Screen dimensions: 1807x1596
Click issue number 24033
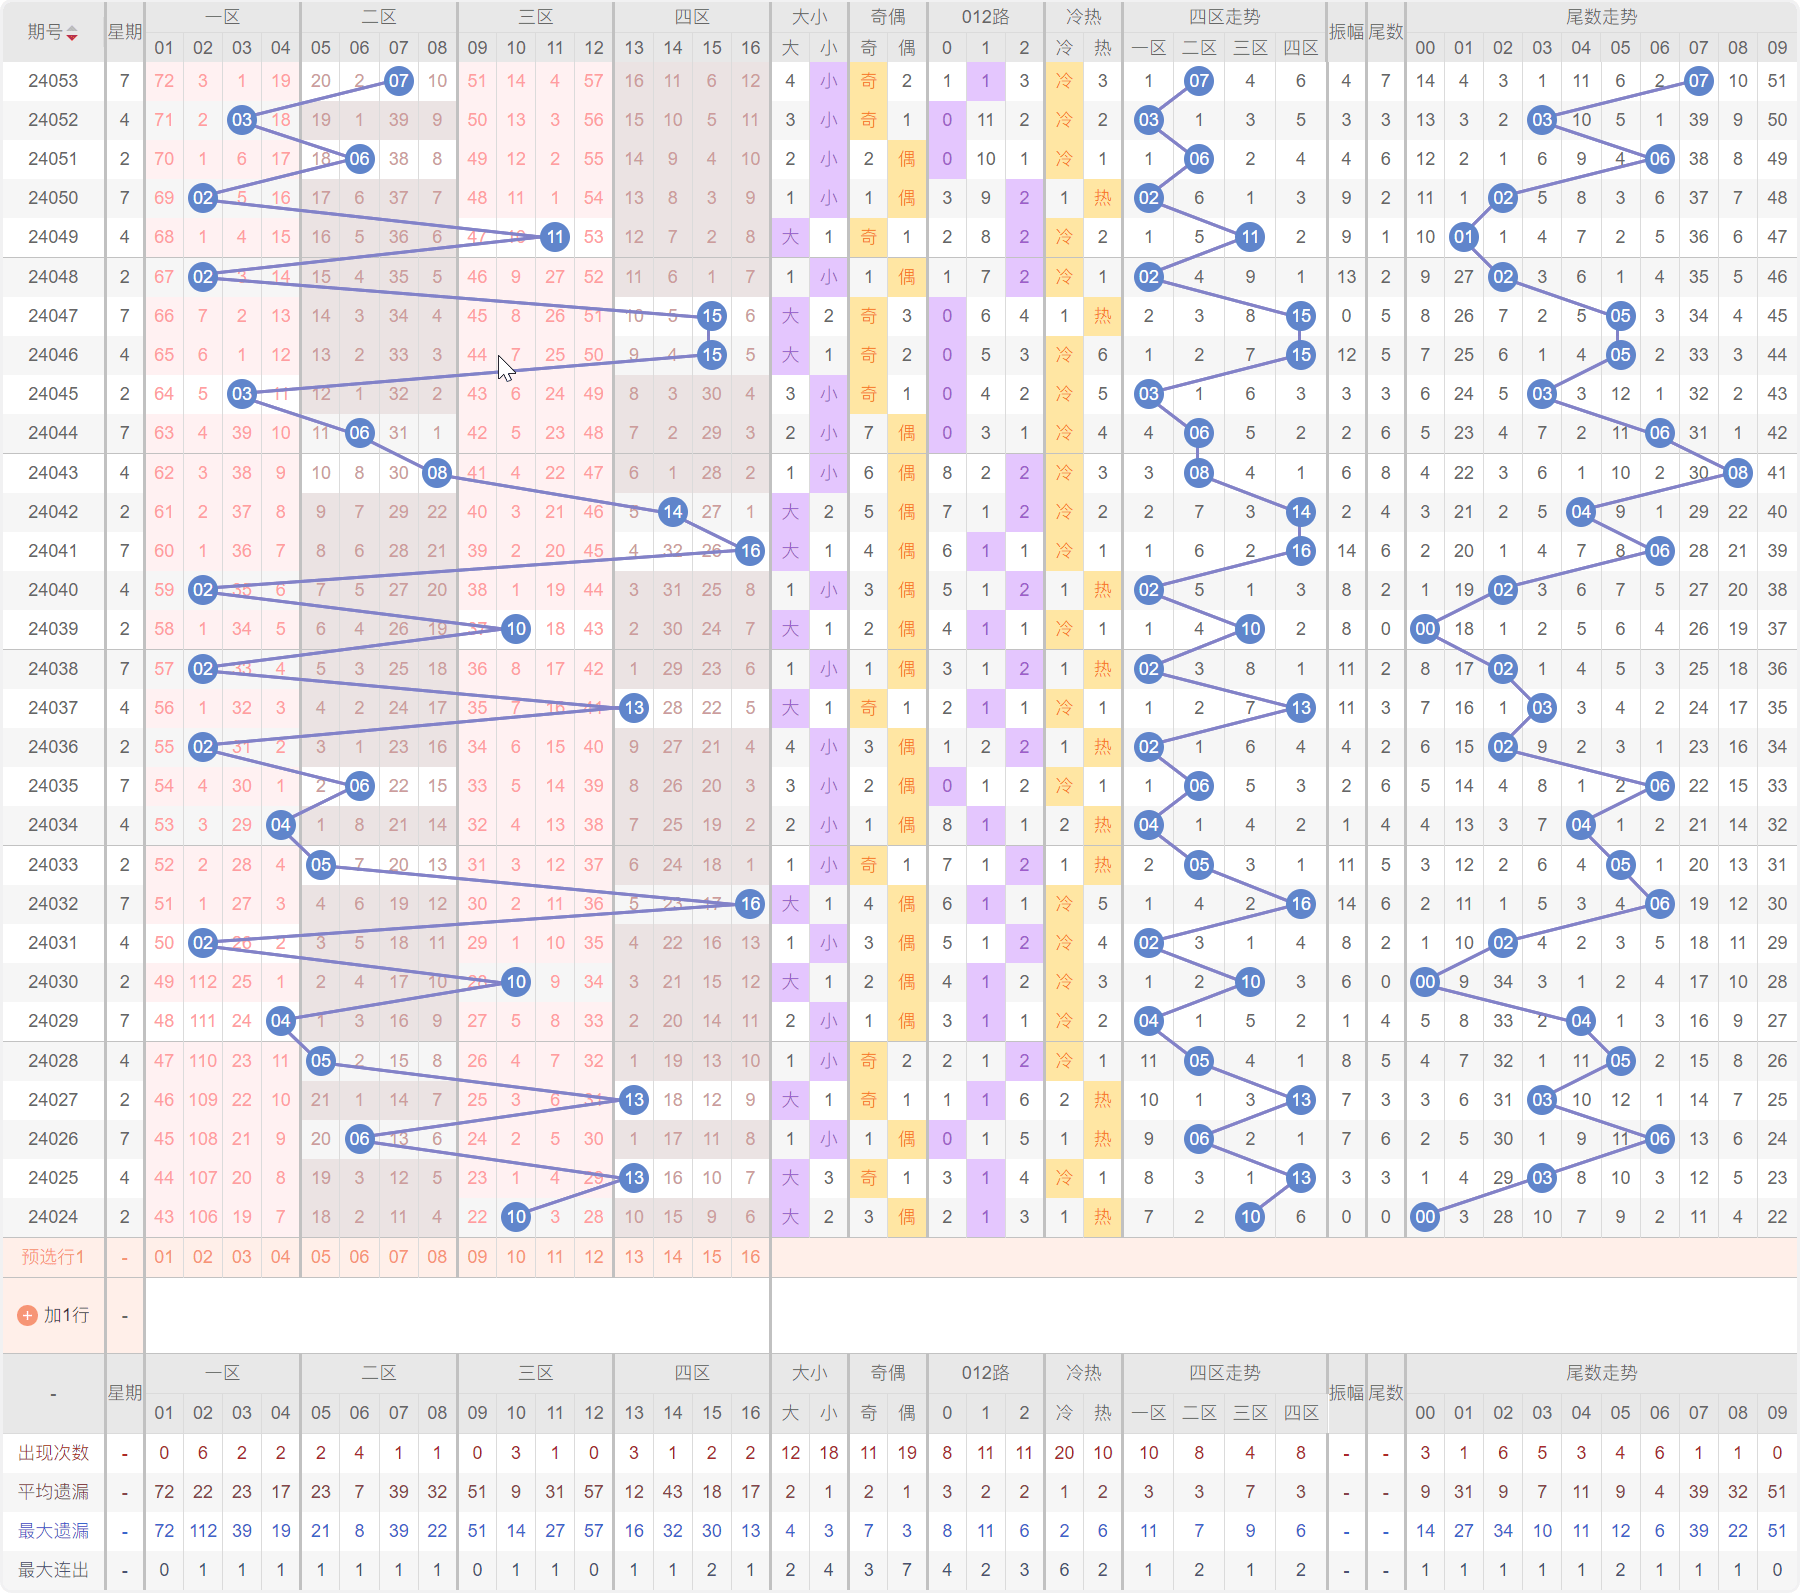(x=53, y=864)
